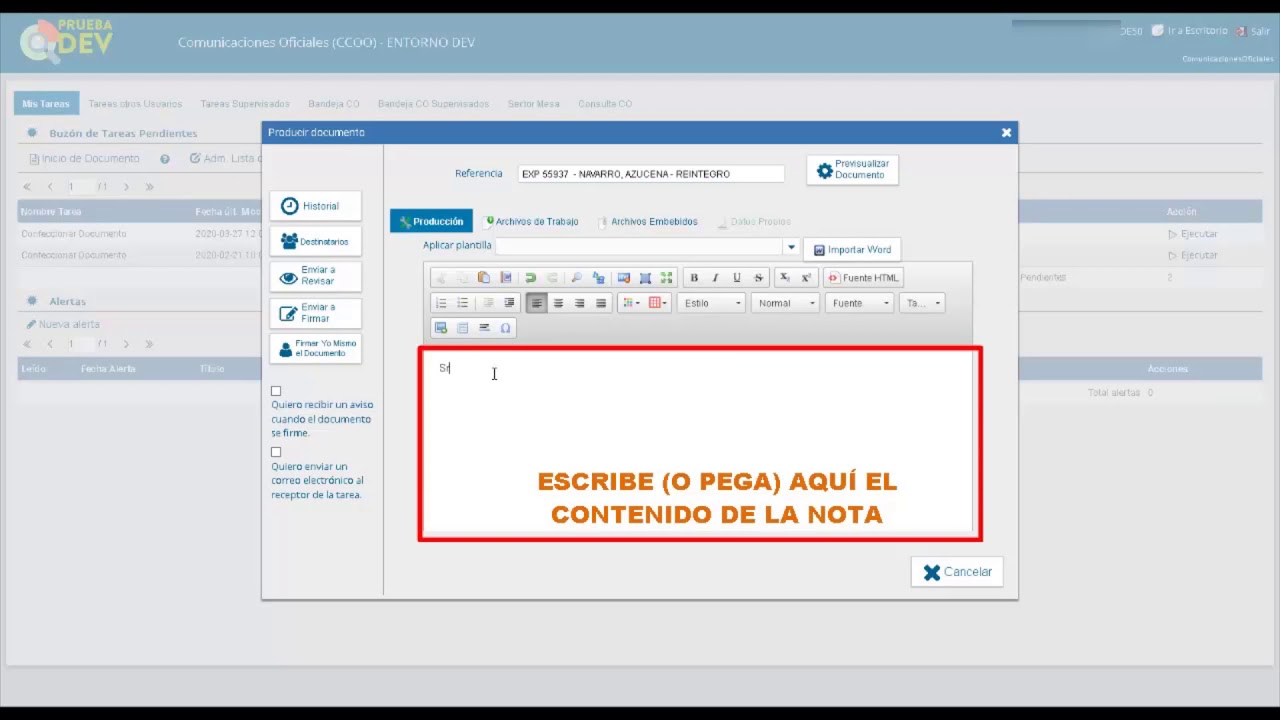
Task: Apply subscript formatting
Action: [784, 278]
